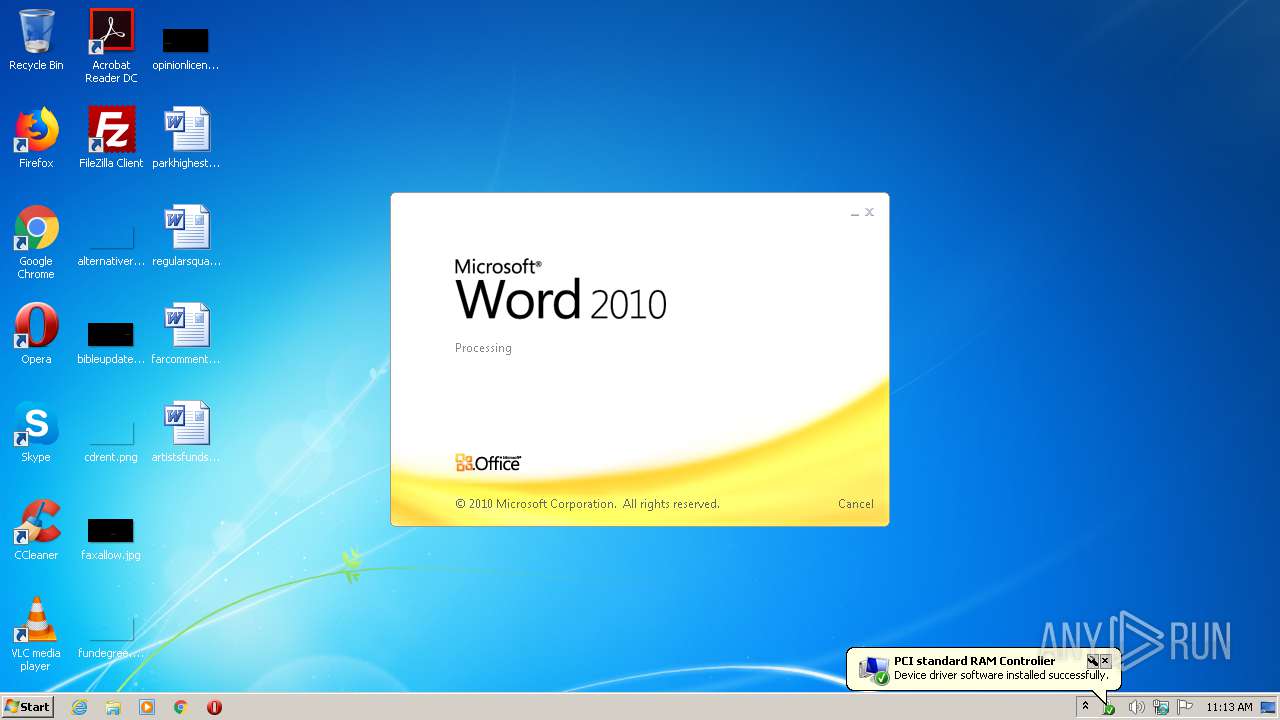Launch Opera desktop shortcut
The height and width of the screenshot is (720, 1280).
coord(36,334)
